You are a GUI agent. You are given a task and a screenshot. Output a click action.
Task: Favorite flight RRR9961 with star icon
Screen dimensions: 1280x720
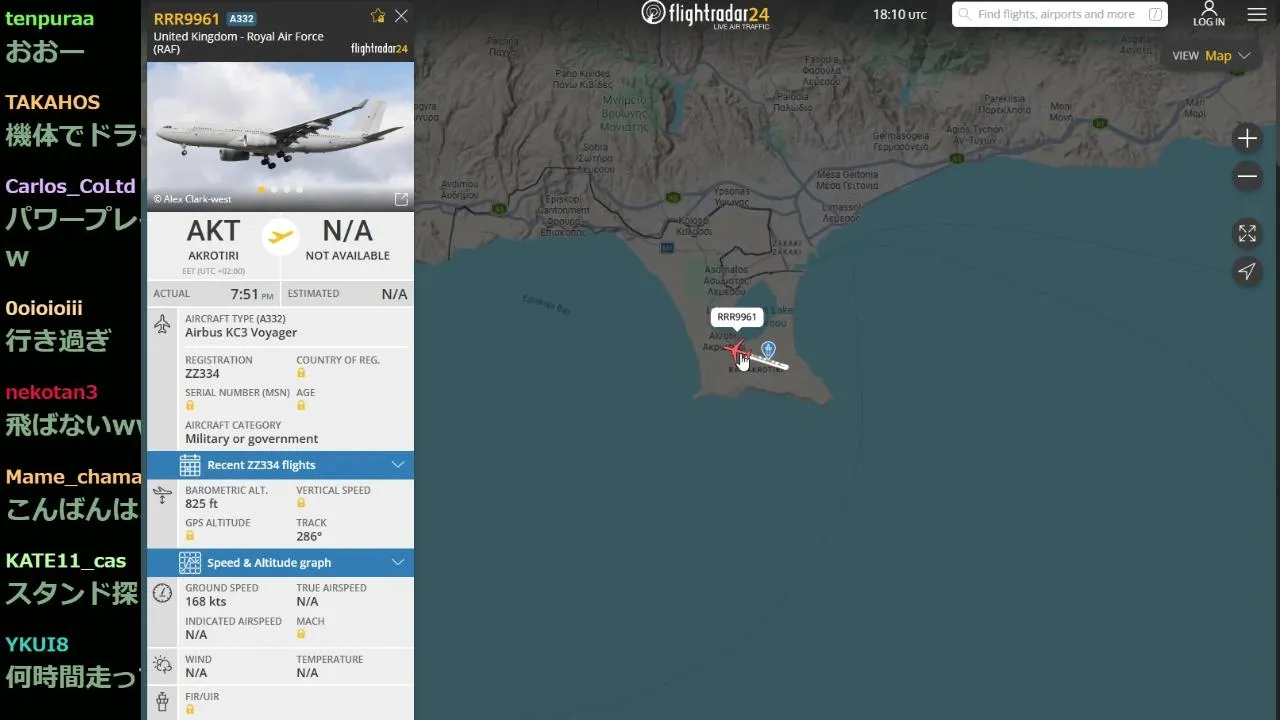pyautogui.click(x=377, y=16)
